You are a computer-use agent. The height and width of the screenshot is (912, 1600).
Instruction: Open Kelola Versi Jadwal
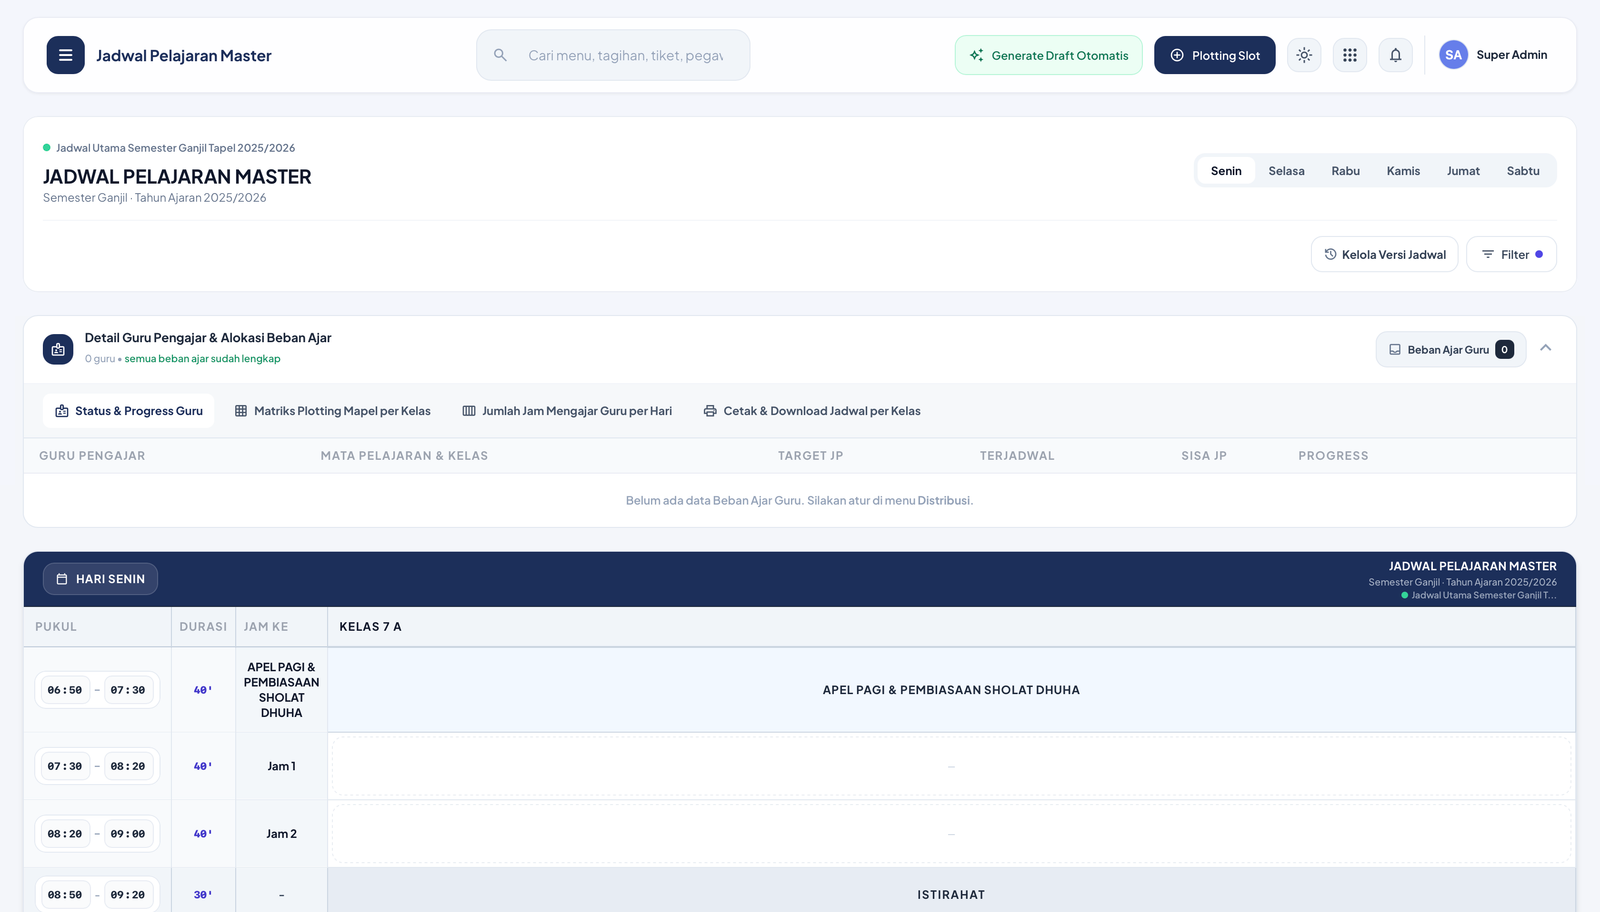point(1384,254)
